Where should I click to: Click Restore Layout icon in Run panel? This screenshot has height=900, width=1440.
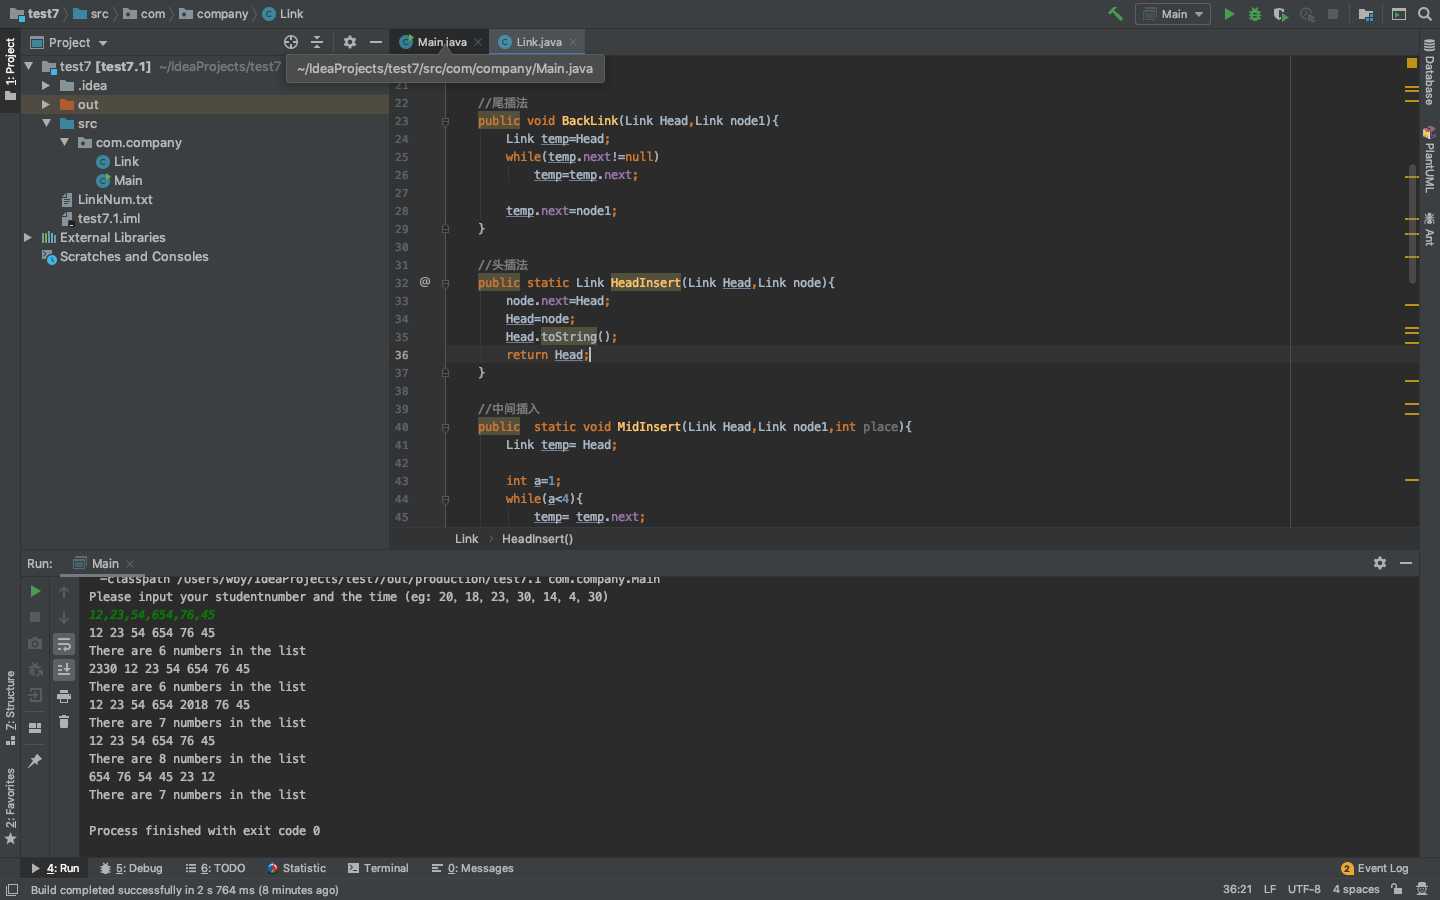point(35,728)
